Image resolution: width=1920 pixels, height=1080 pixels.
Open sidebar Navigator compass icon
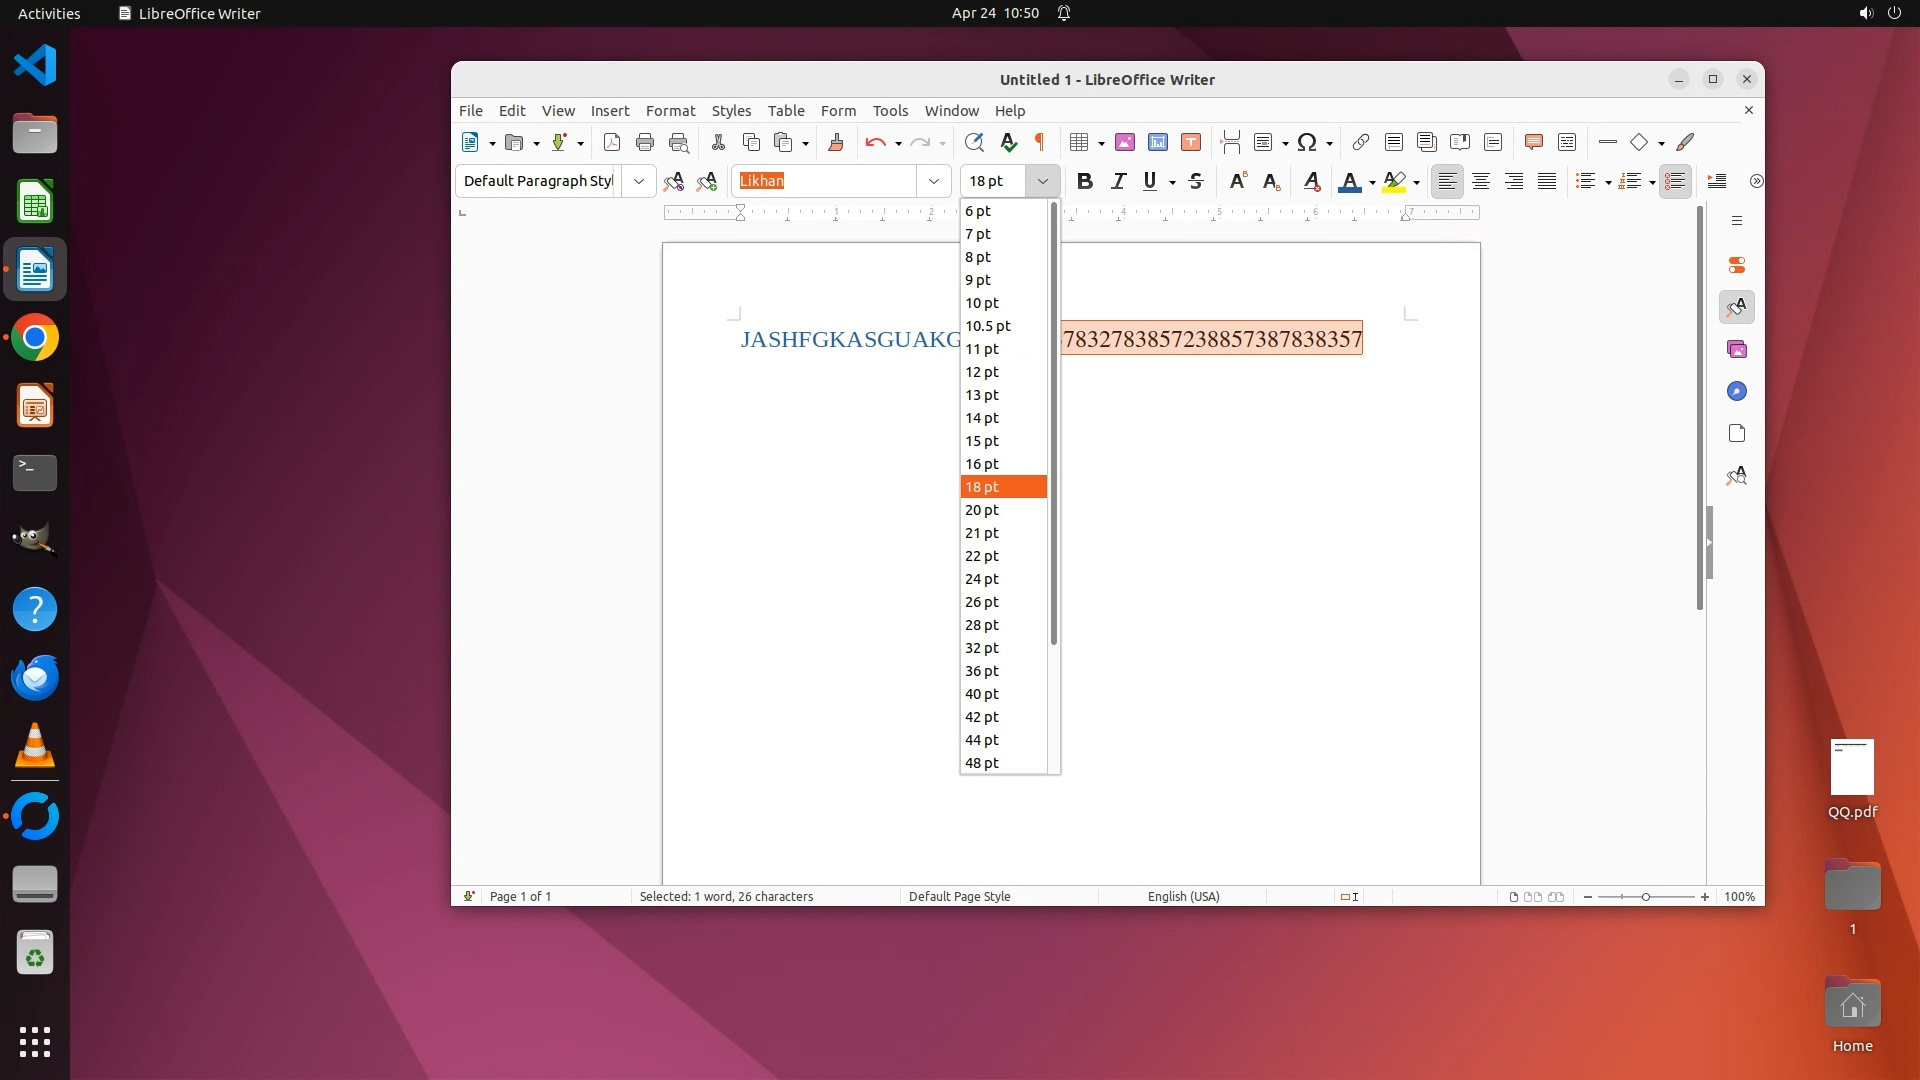click(x=1737, y=391)
